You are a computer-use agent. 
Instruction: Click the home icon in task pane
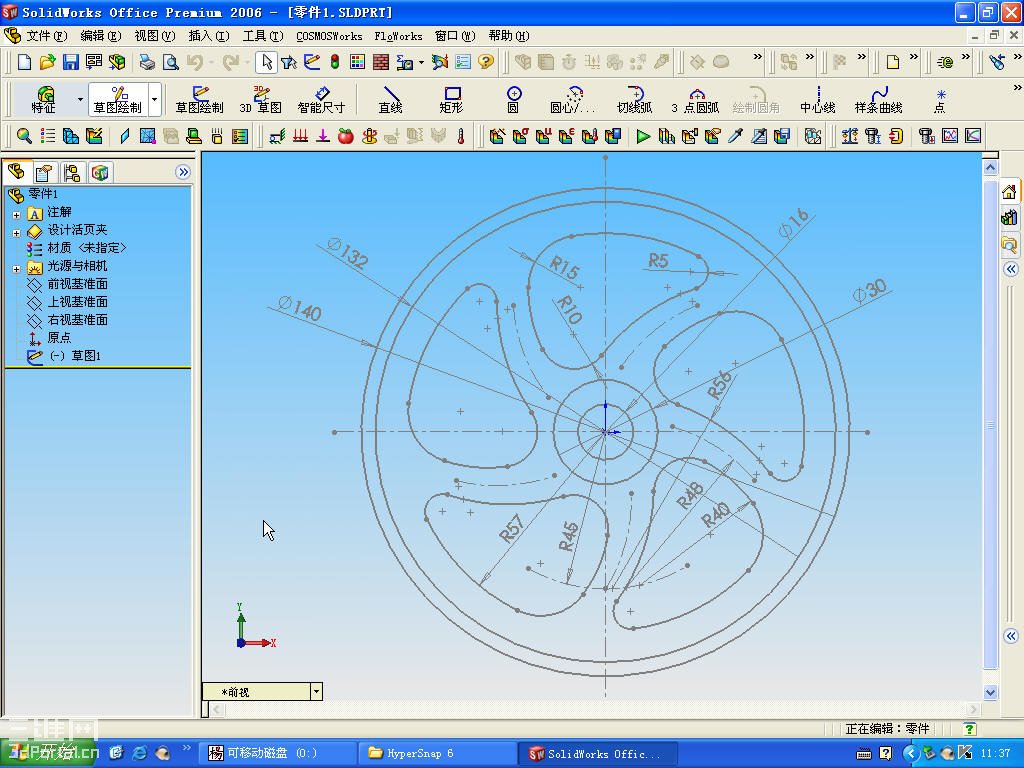point(1009,192)
